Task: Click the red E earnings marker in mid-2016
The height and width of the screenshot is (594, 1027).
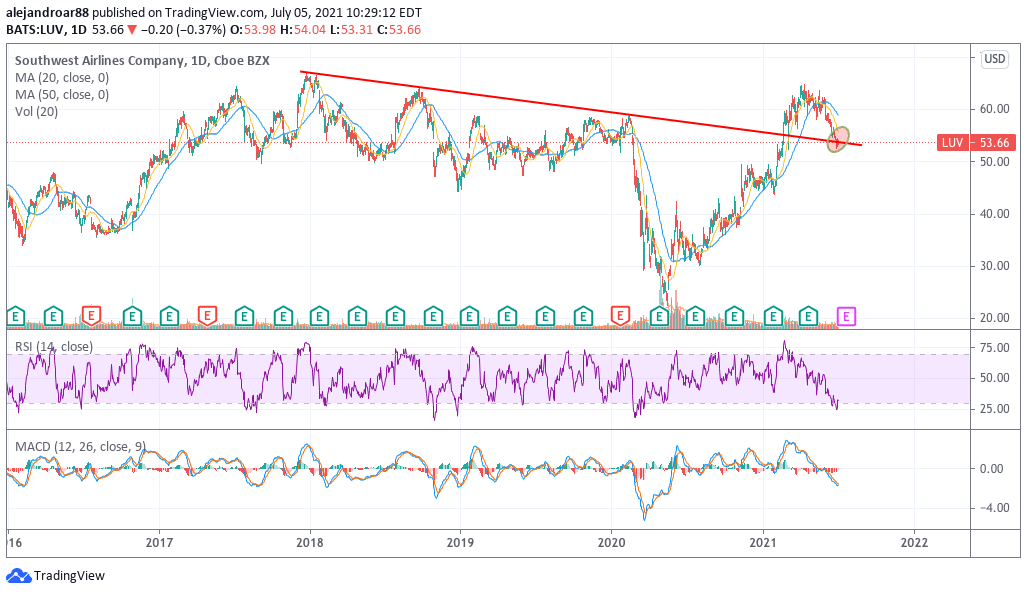Action: pyautogui.click(x=91, y=316)
